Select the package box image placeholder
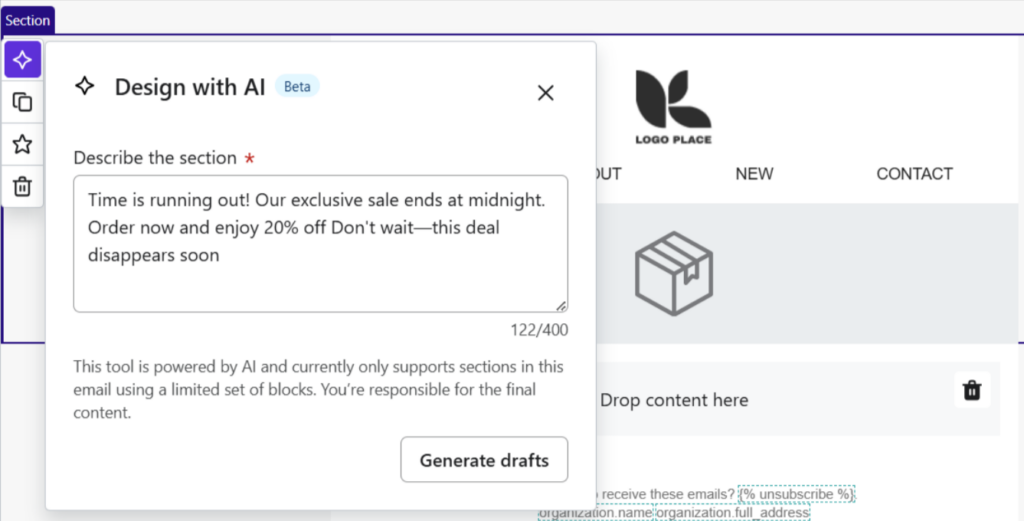1024x521 pixels. pos(673,274)
